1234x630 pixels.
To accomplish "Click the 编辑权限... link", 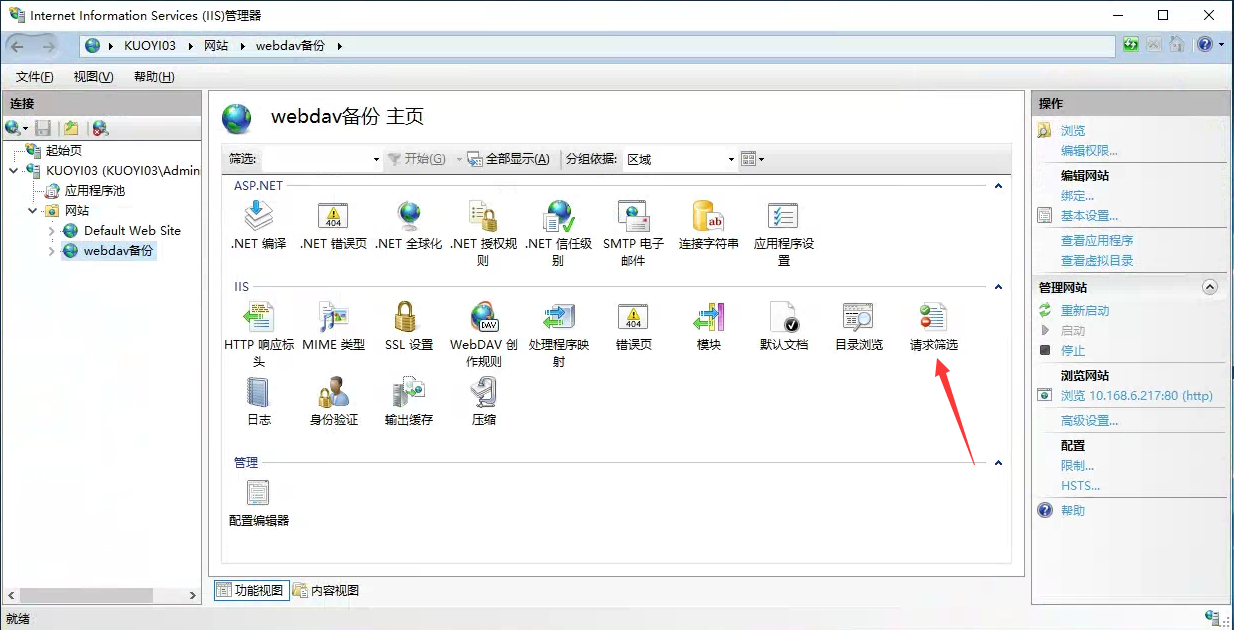I will pyautogui.click(x=1089, y=151).
